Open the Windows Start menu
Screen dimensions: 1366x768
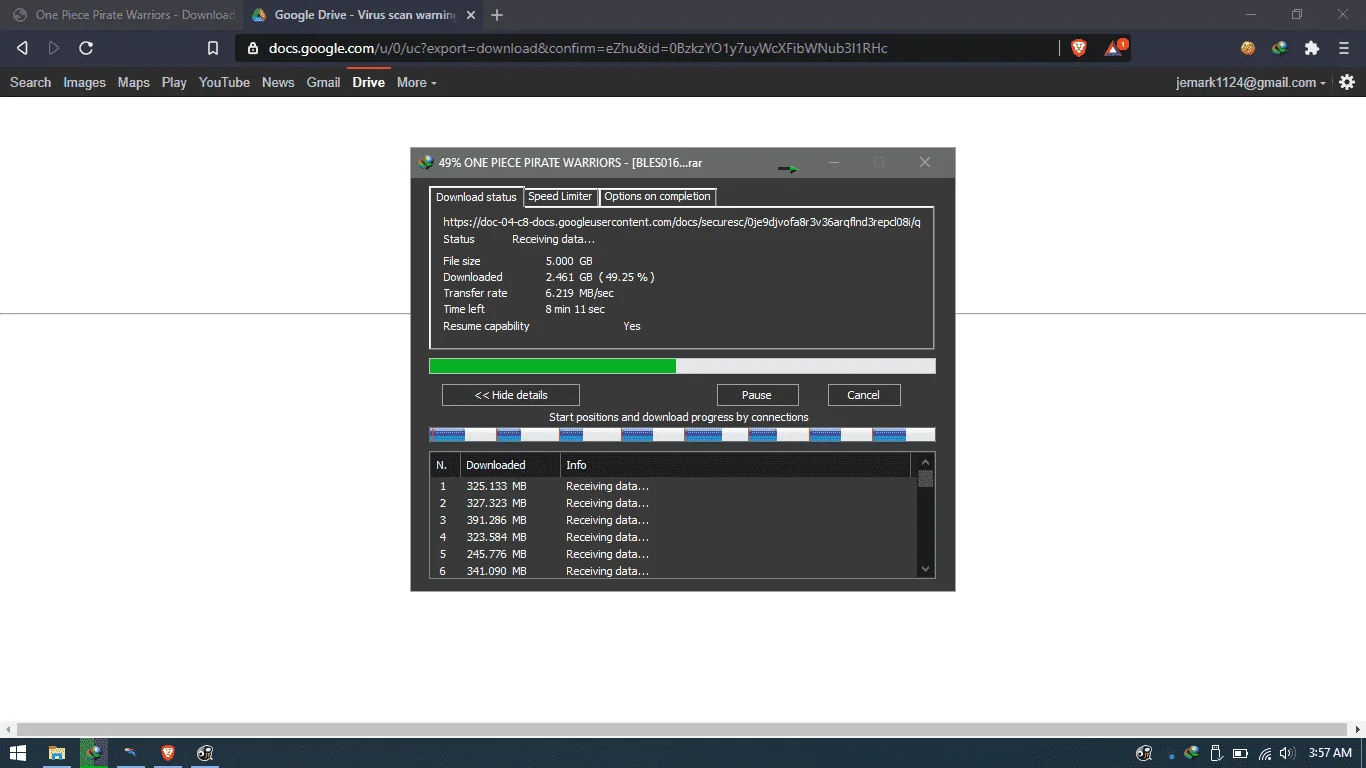pyautogui.click(x=18, y=753)
